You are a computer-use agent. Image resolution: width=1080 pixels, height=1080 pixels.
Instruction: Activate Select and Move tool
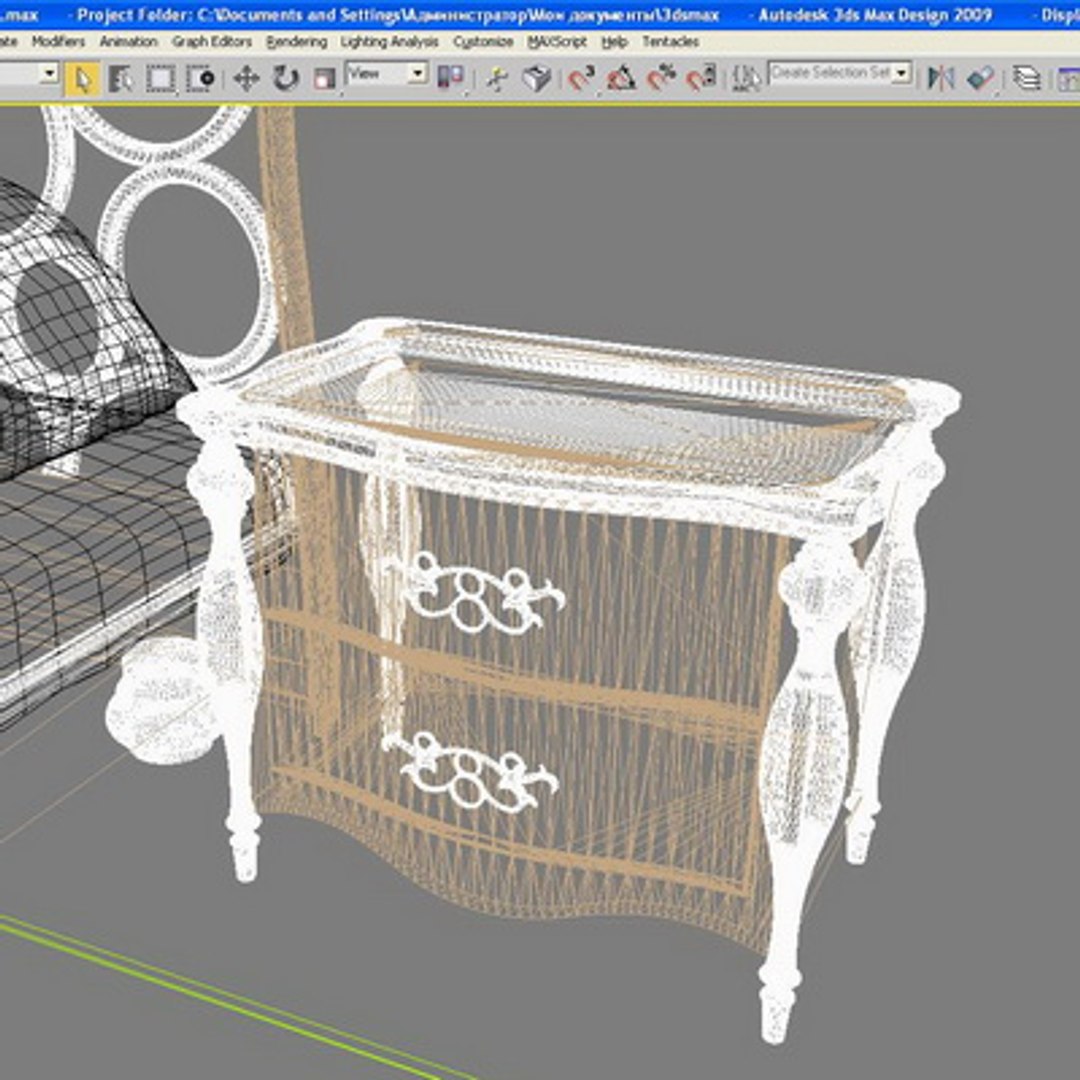pyautogui.click(x=246, y=79)
